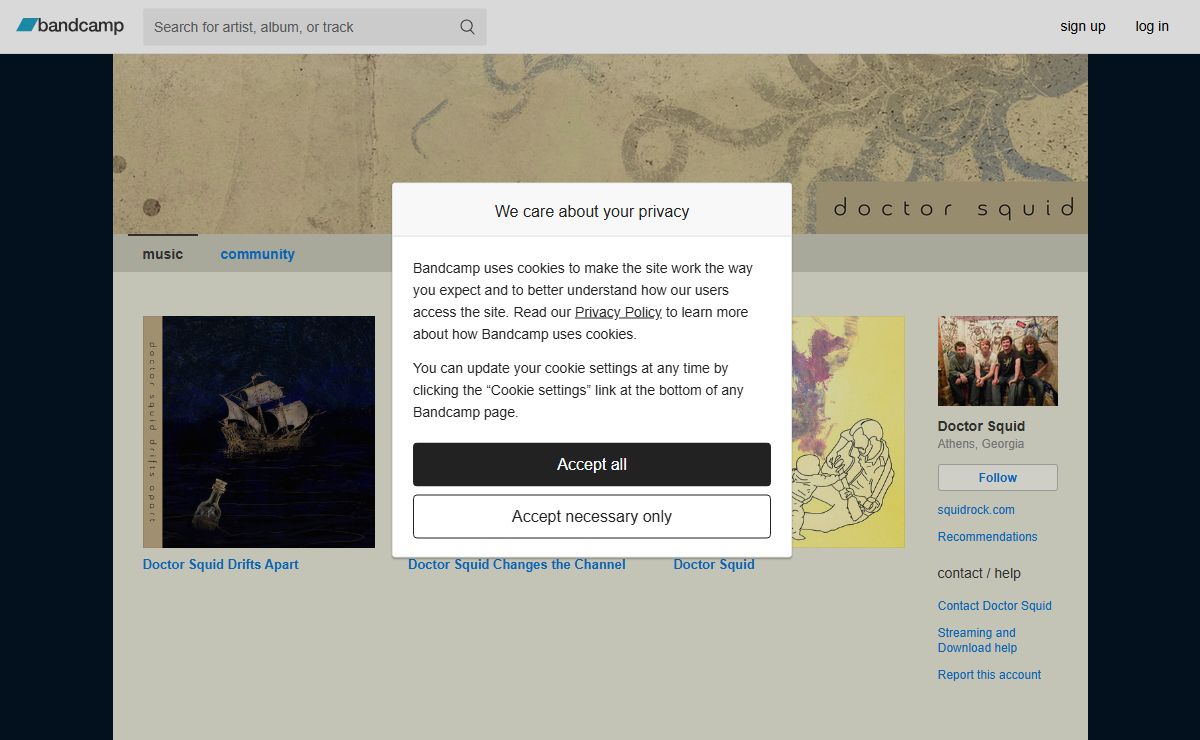
Task: Click the Athens, Georgia location text
Action: pos(981,444)
